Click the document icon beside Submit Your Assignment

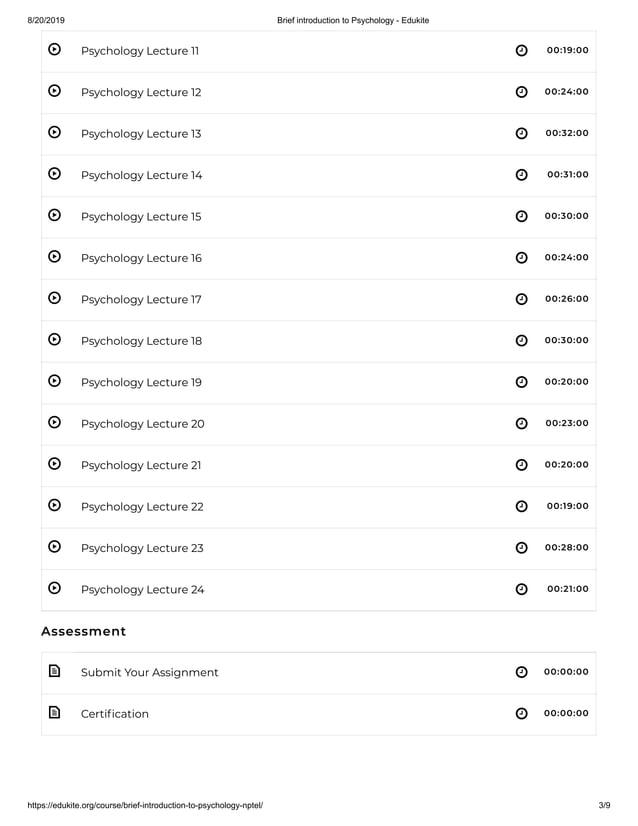[54, 671]
